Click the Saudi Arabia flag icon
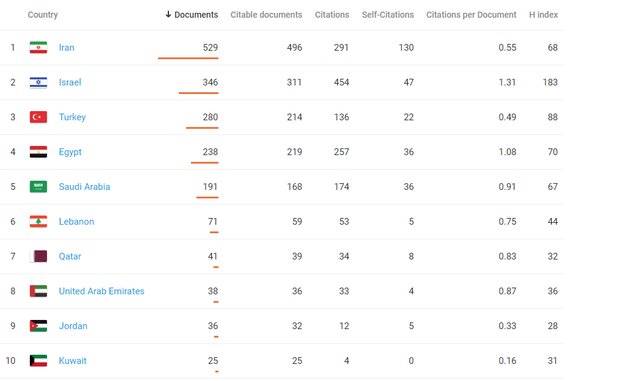Viewport: 640px width, 381px height. point(38,187)
